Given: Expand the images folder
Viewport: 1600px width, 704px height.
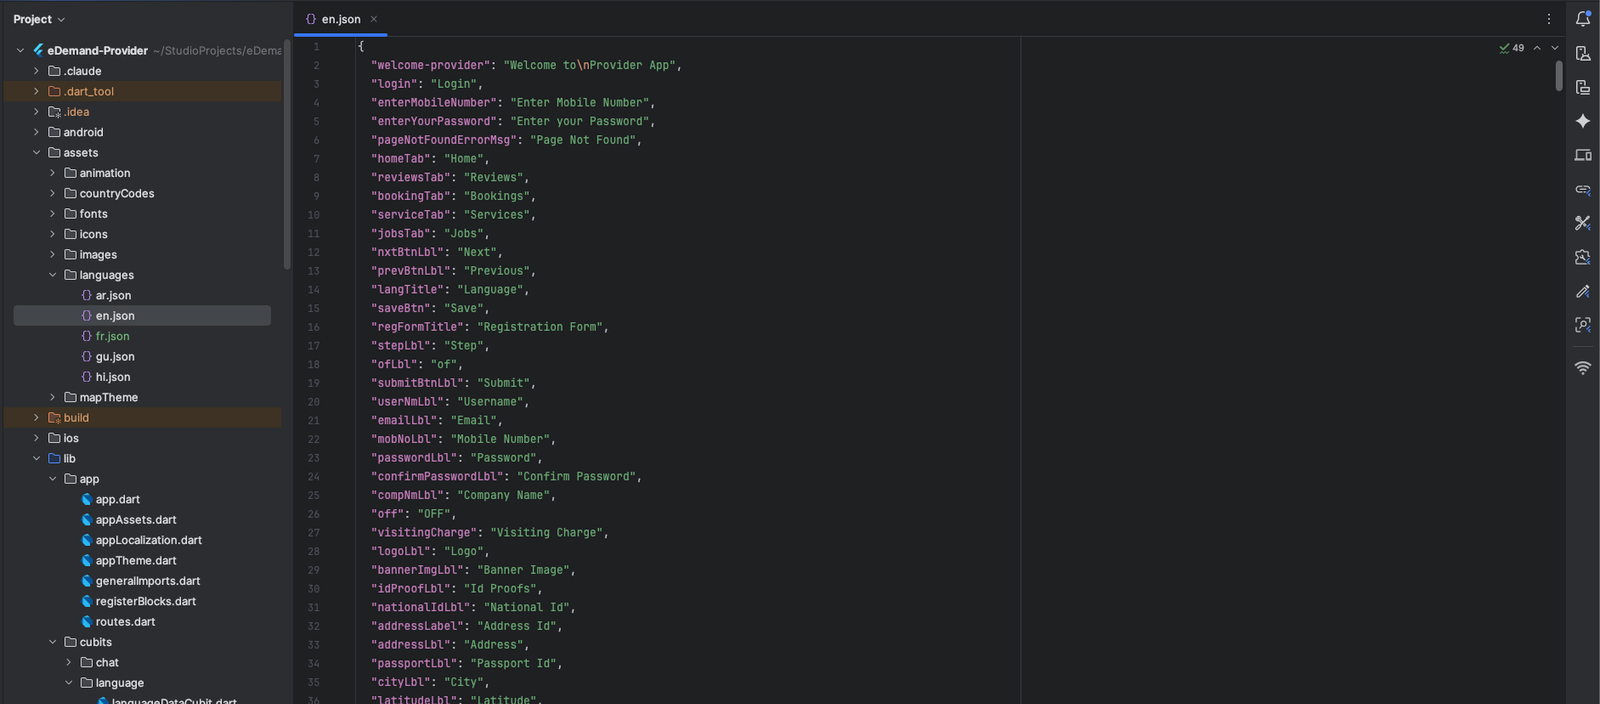Looking at the screenshot, I should pos(53,255).
